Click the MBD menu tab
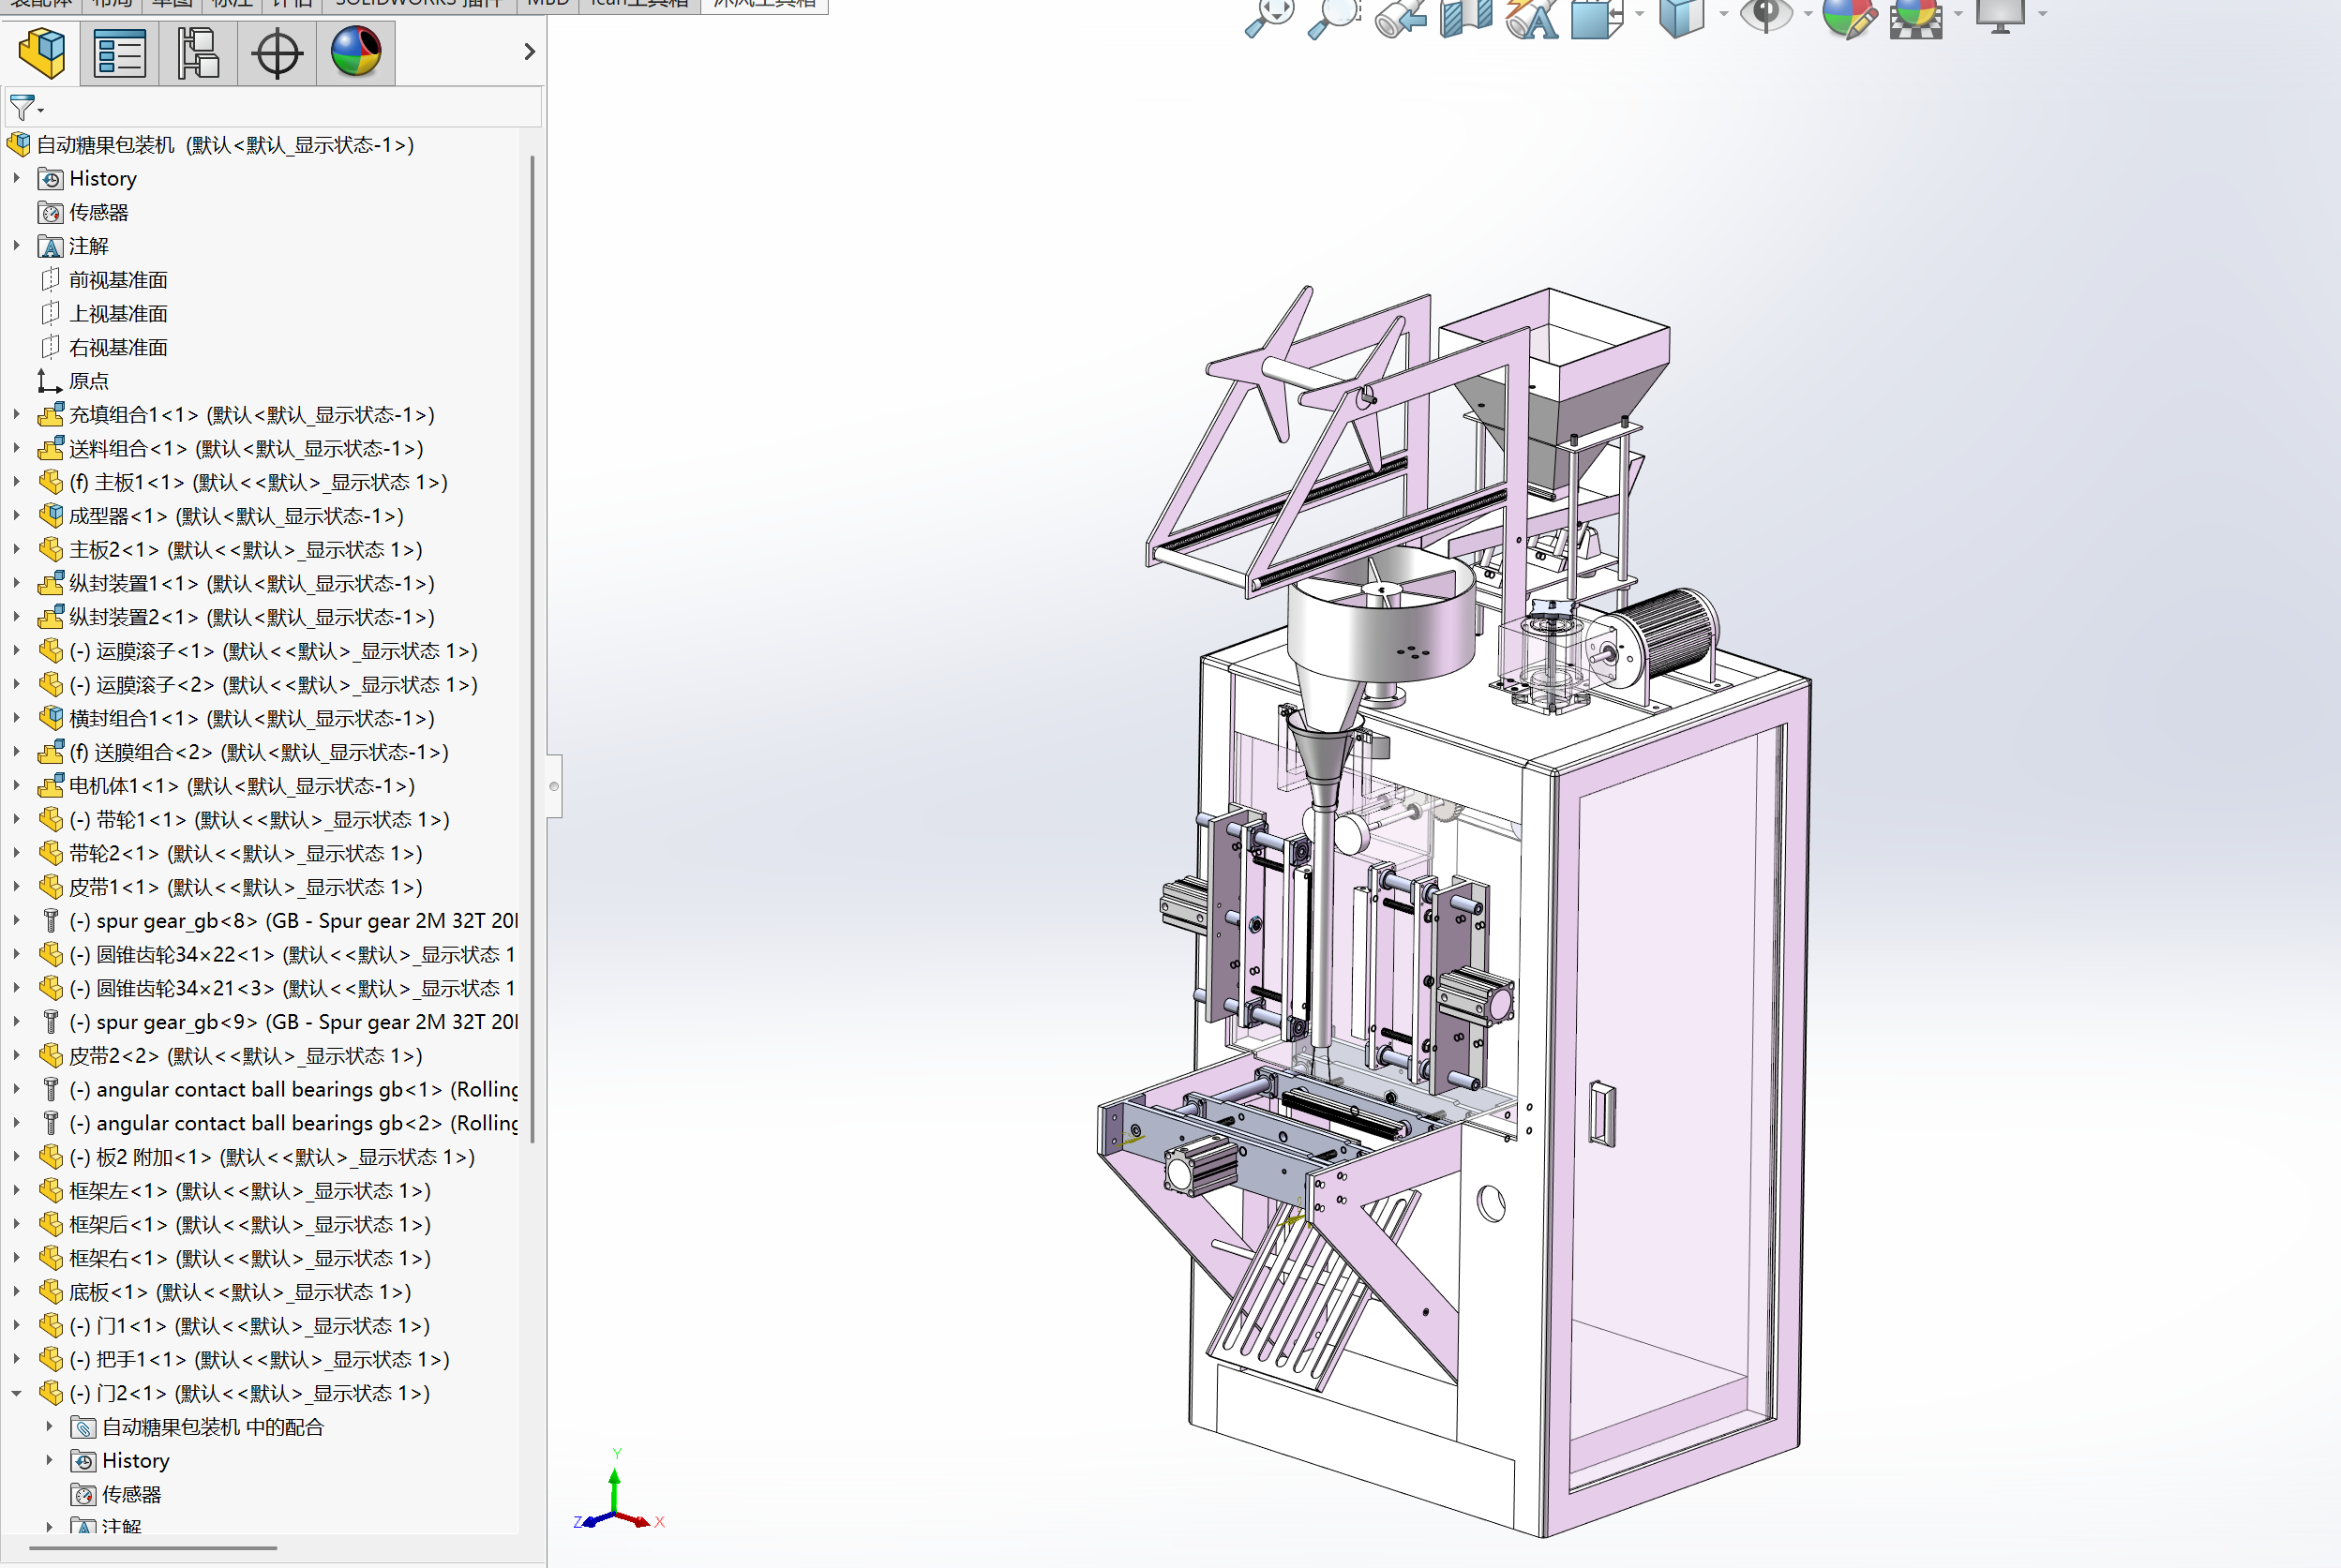This screenshot has width=2341, height=1568. point(546,3)
